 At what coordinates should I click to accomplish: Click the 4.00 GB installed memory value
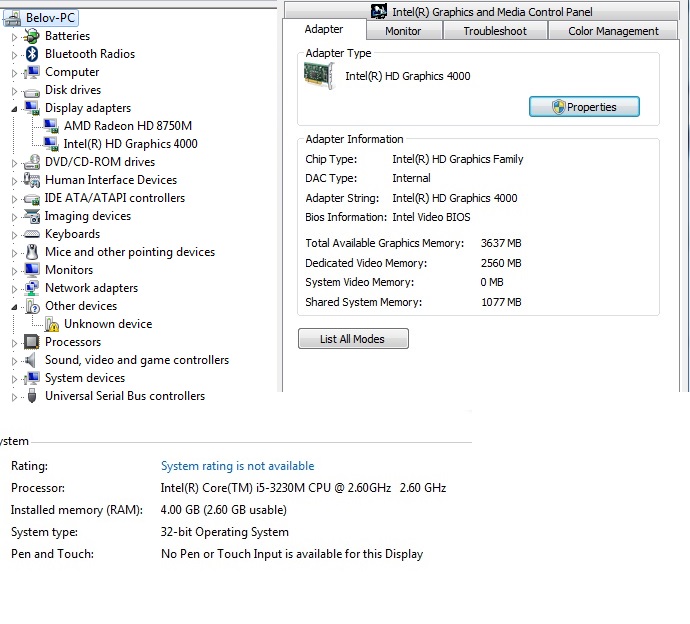tap(224, 510)
